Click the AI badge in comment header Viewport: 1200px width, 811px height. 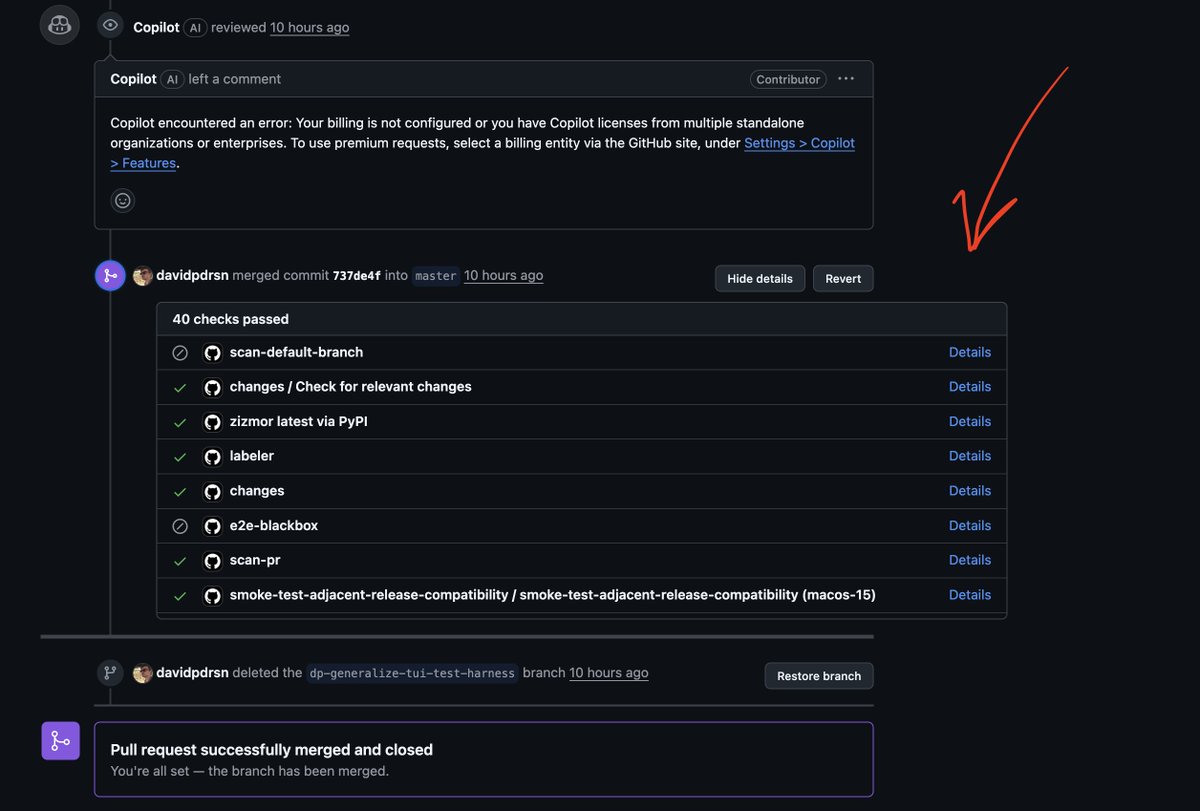click(x=172, y=79)
